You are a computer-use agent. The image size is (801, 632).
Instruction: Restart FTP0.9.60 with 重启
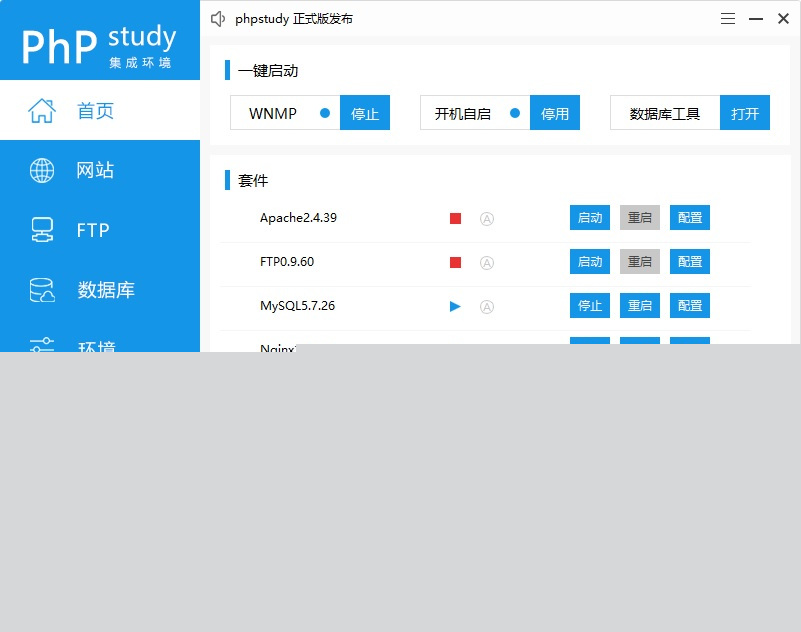pyautogui.click(x=640, y=262)
